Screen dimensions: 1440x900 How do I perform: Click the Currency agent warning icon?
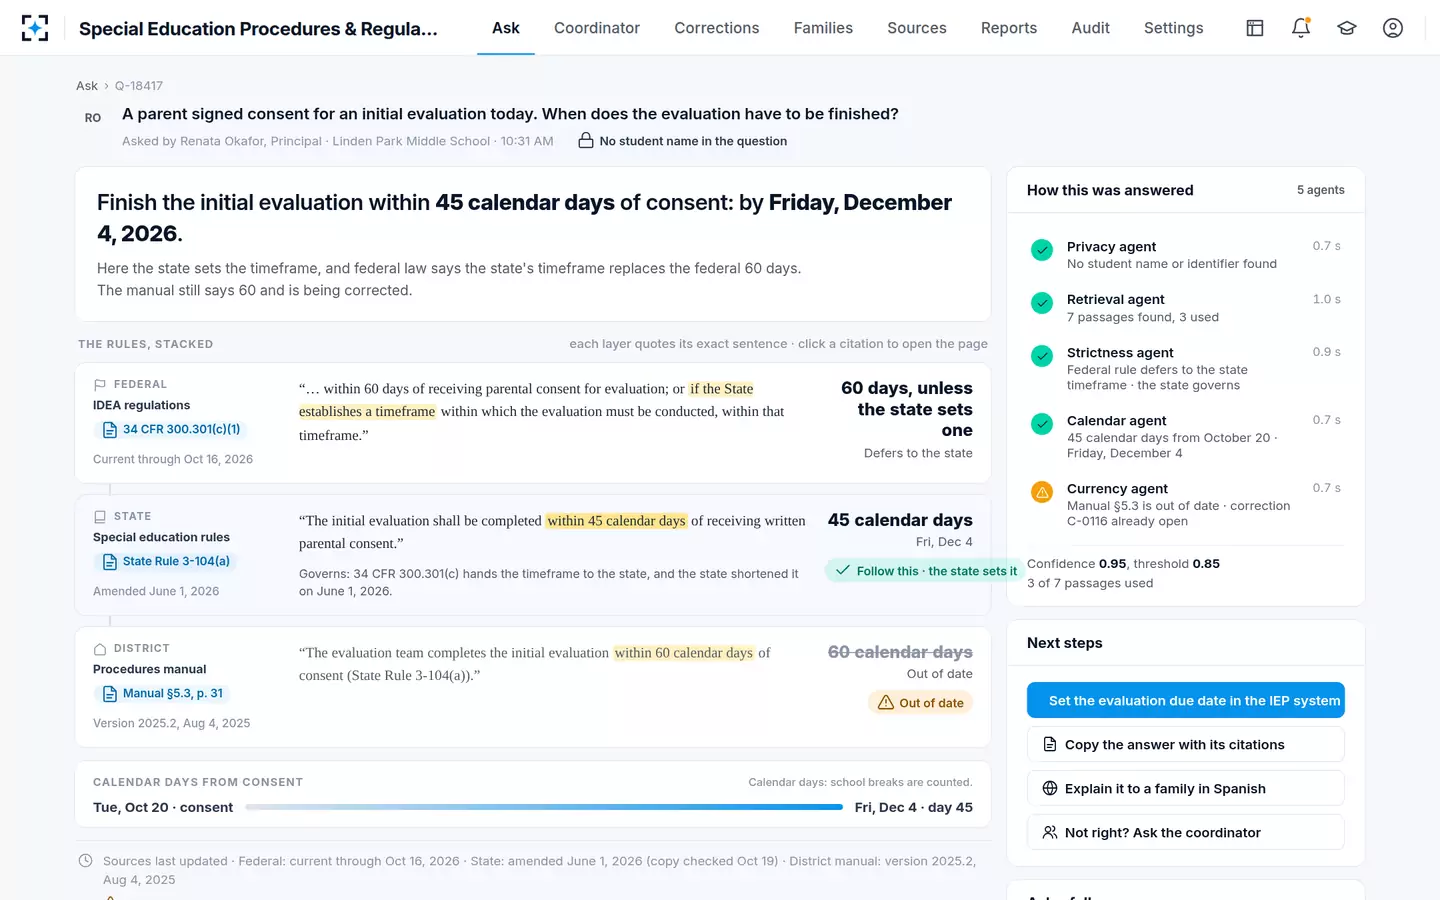tap(1042, 492)
